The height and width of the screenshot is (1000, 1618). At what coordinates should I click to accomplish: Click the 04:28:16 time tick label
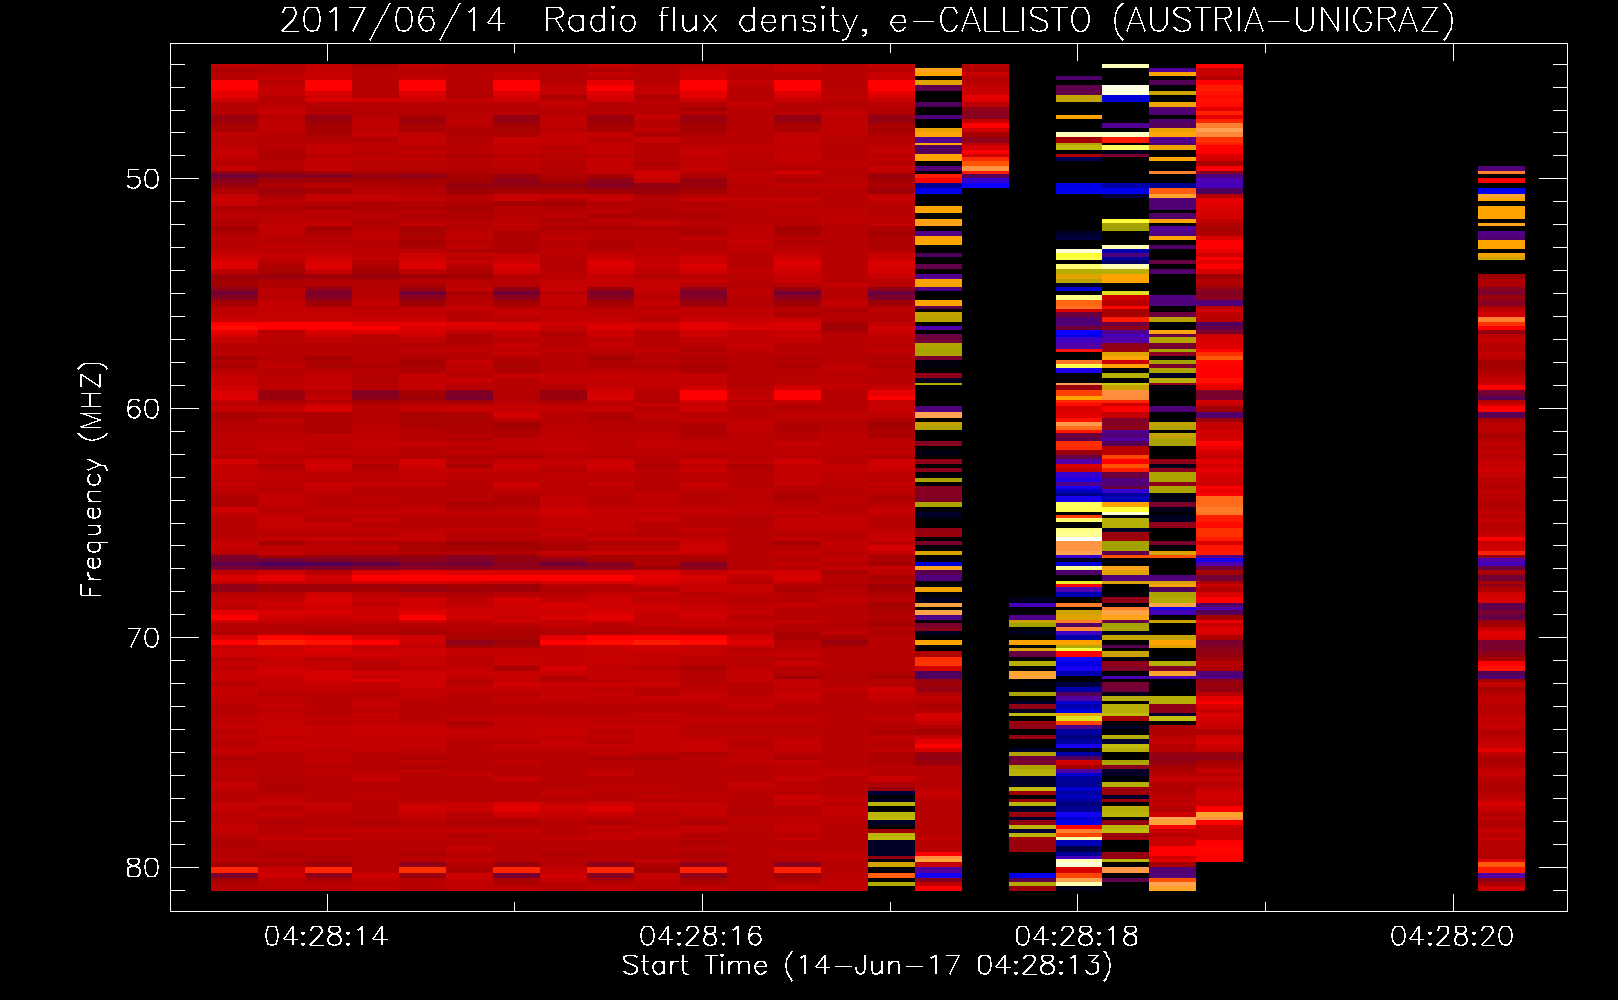tap(701, 937)
